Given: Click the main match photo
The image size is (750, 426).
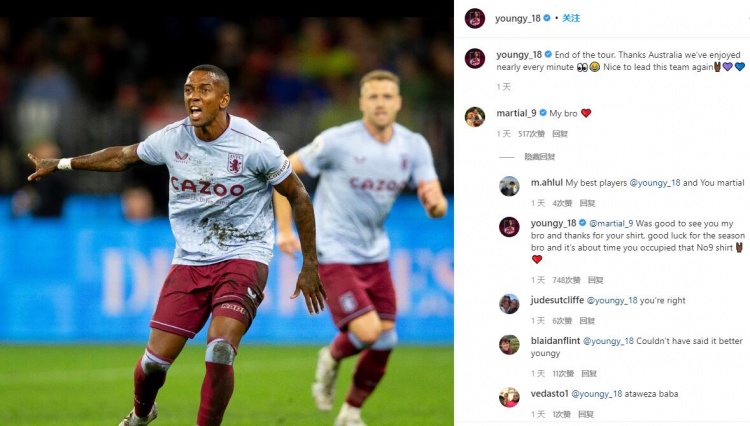Looking at the screenshot, I should pyautogui.click(x=227, y=221).
